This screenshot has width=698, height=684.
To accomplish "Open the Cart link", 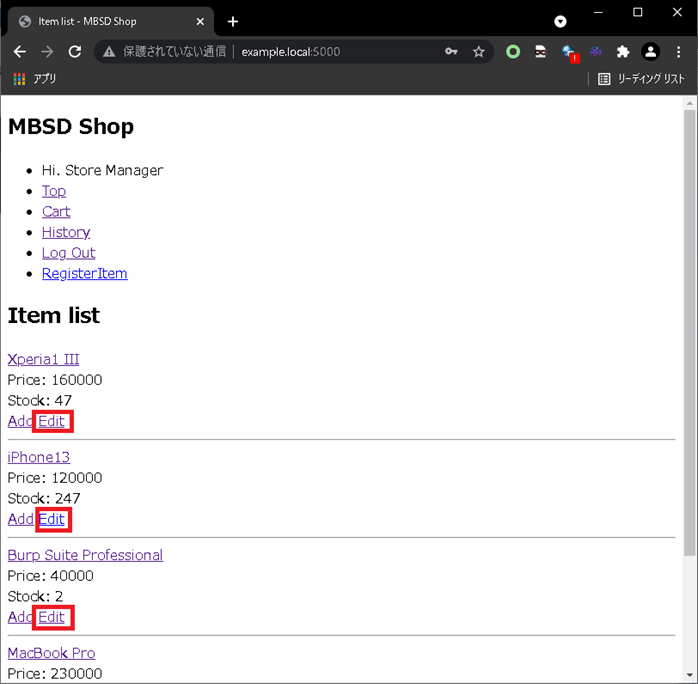I will pos(56,211).
